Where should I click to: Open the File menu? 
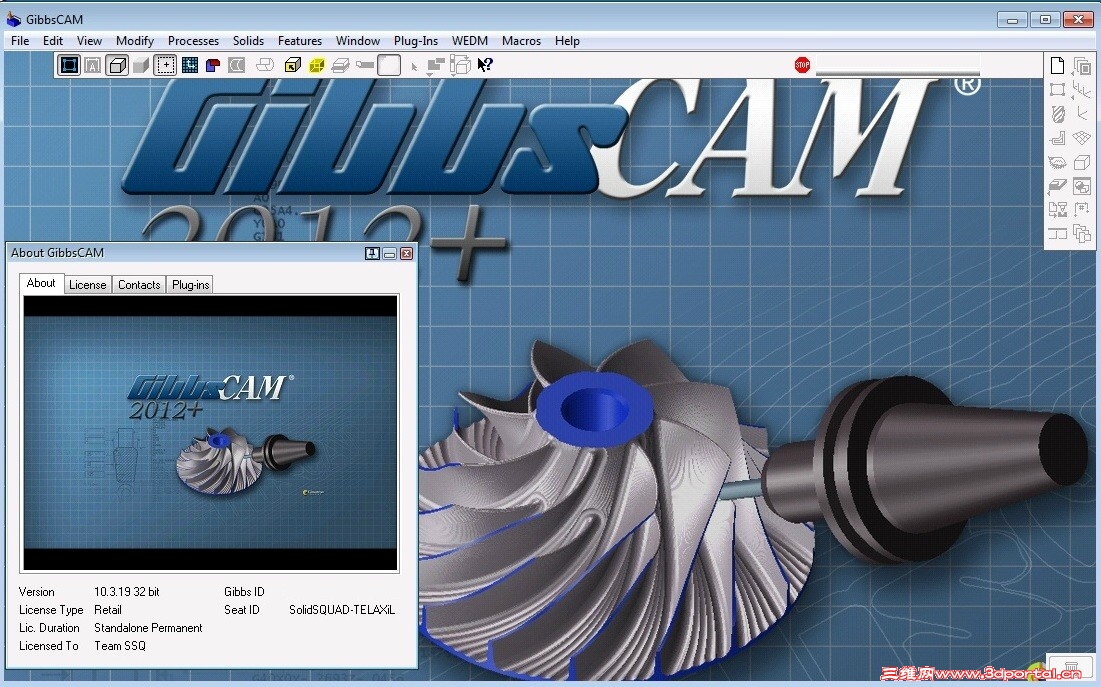tap(20, 41)
